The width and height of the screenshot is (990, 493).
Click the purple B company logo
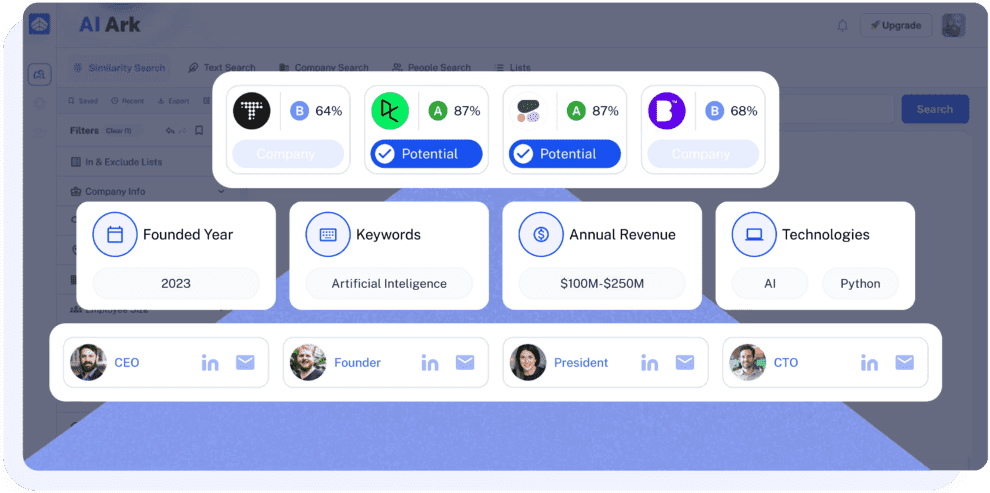coord(667,111)
